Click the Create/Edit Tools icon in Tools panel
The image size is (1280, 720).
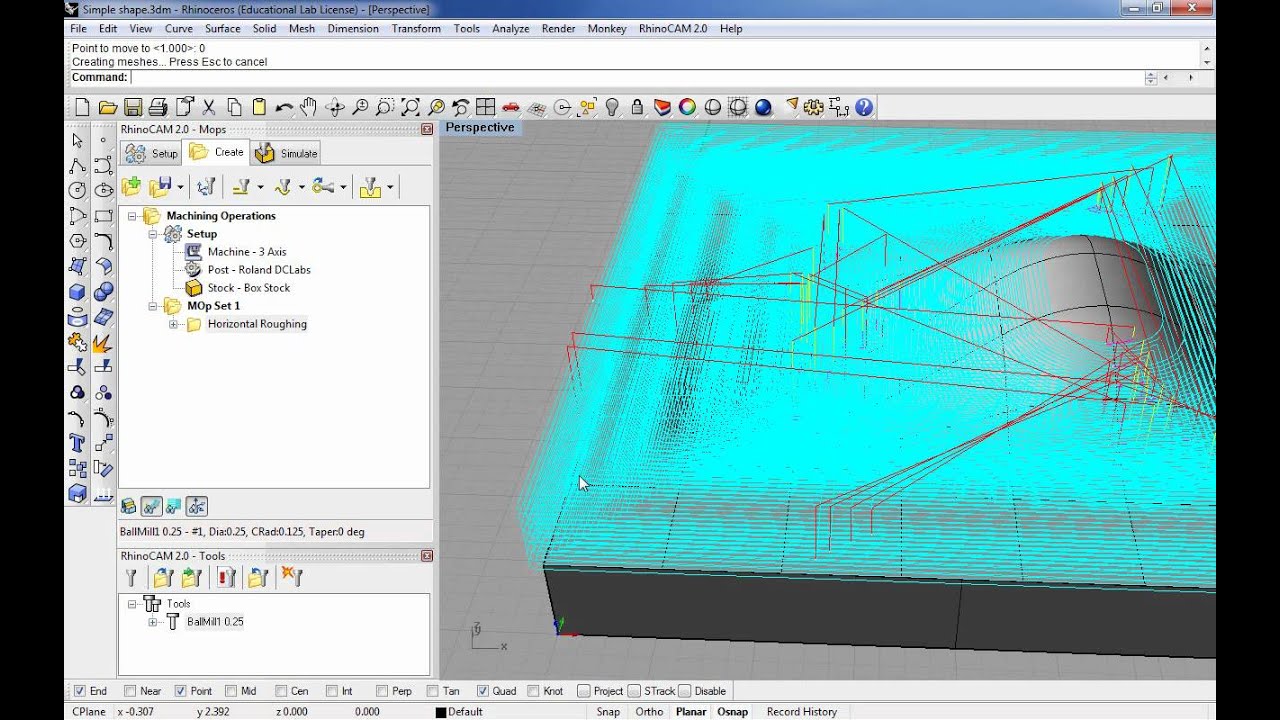(x=131, y=577)
